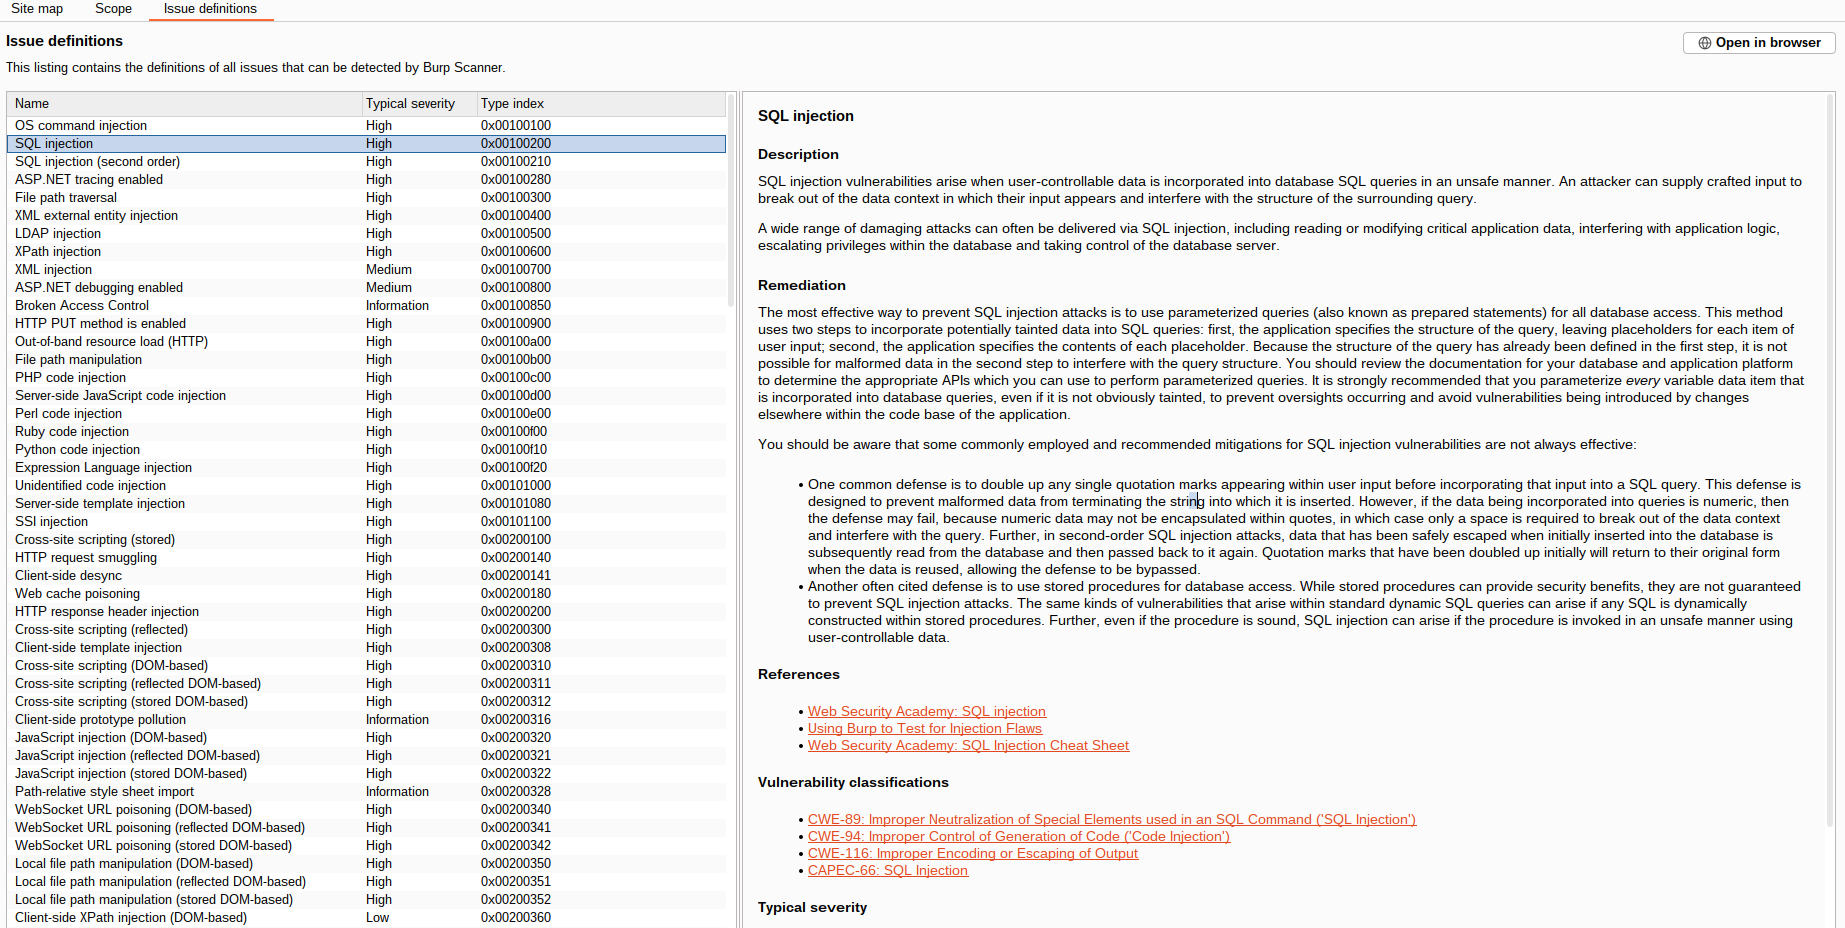Sort the list by Name column header
This screenshot has width=1845, height=928.
(x=184, y=104)
